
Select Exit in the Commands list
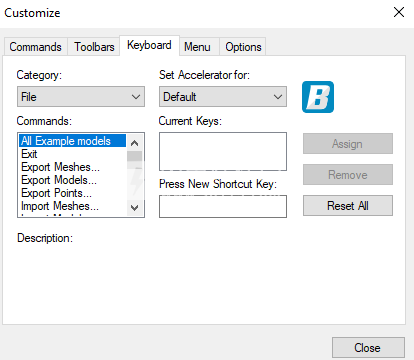pyautogui.click(x=73, y=154)
